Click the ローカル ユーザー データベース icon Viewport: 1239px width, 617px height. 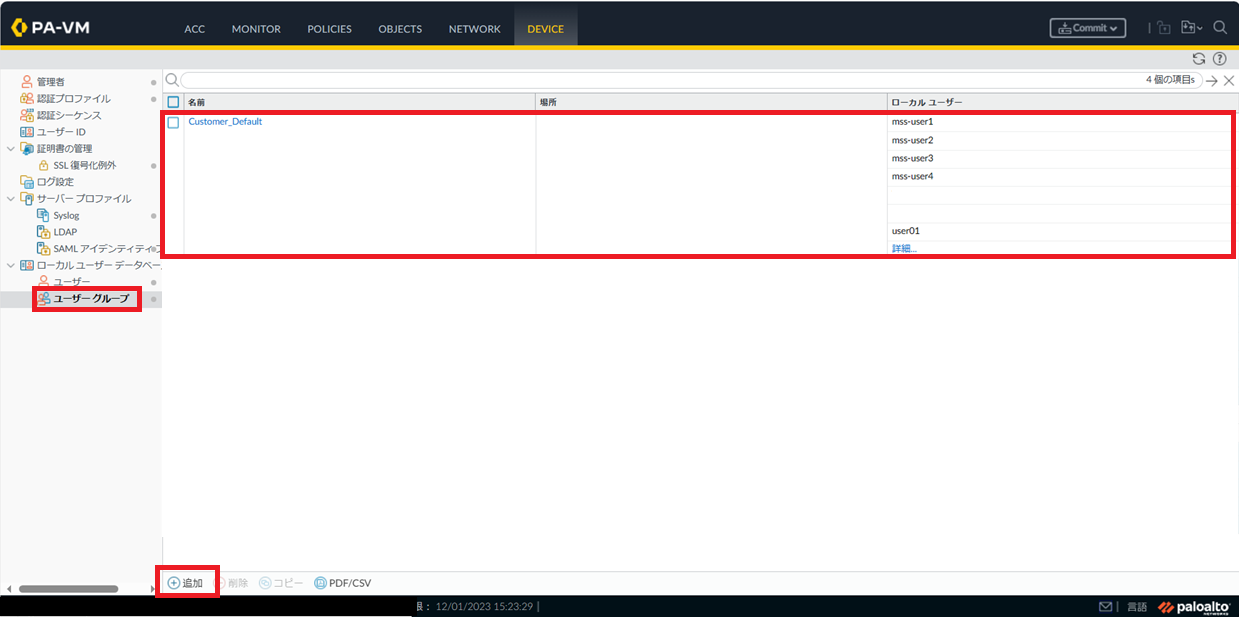tap(27, 265)
